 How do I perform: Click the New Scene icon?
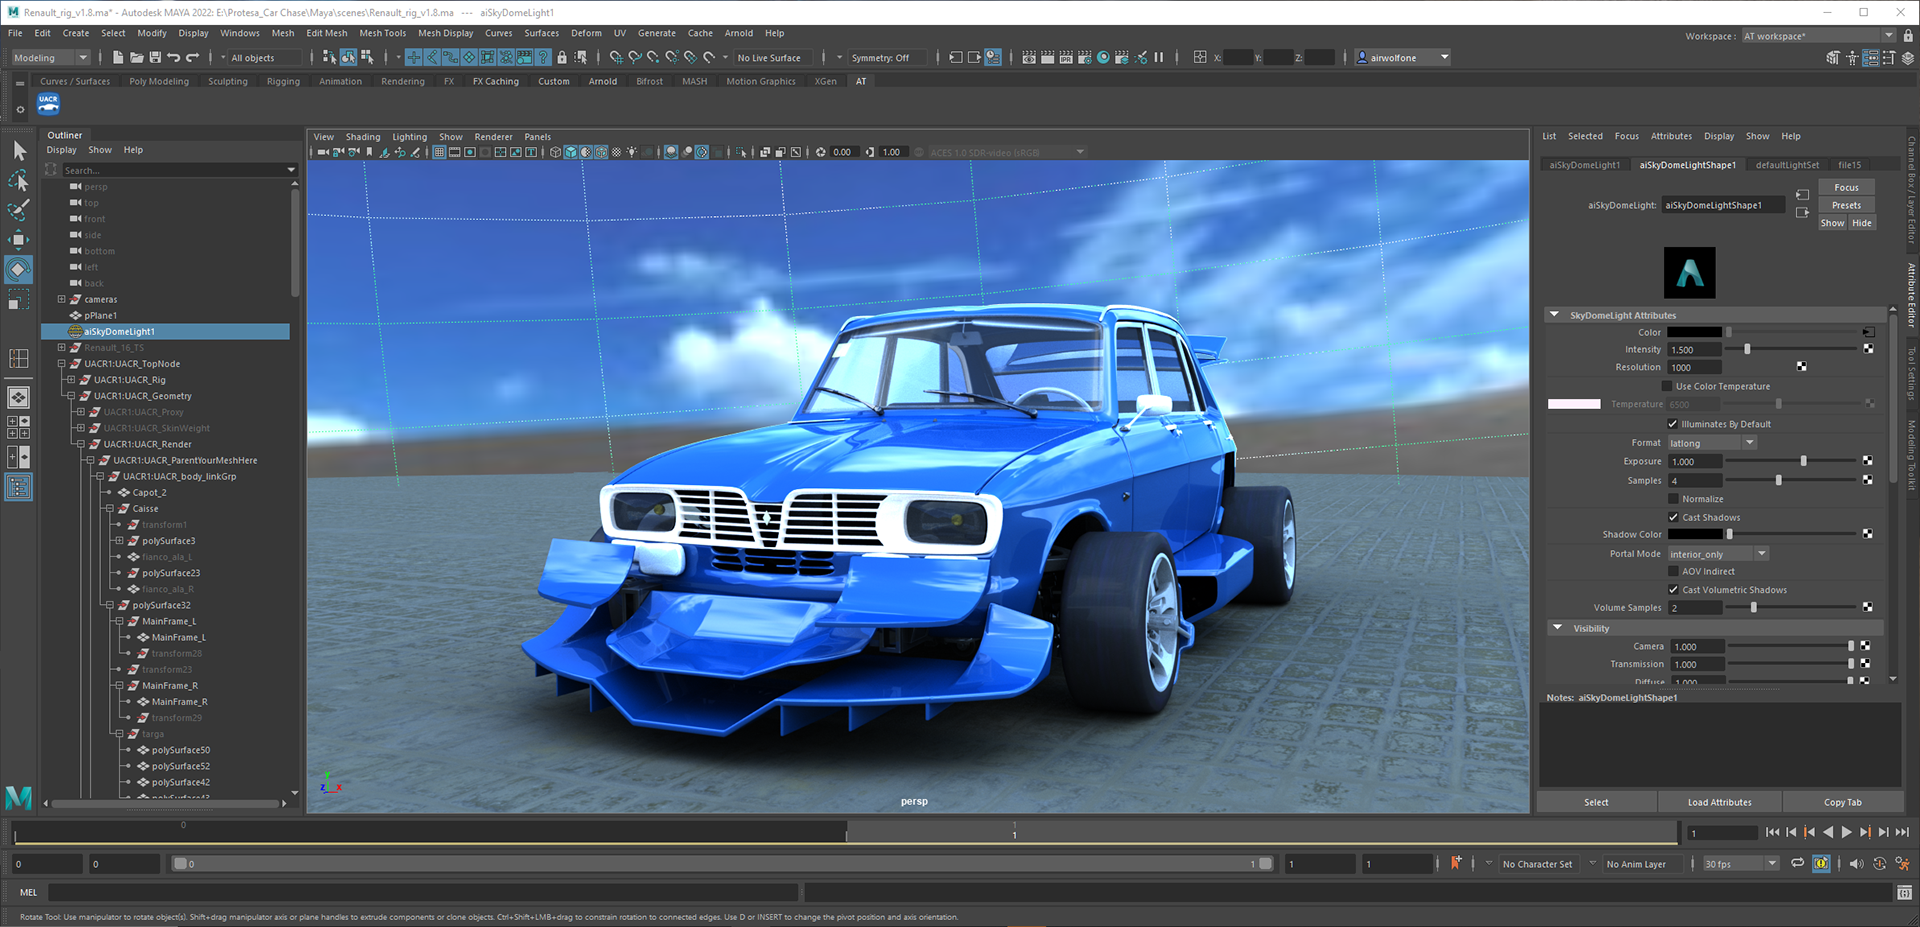point(118,57)
